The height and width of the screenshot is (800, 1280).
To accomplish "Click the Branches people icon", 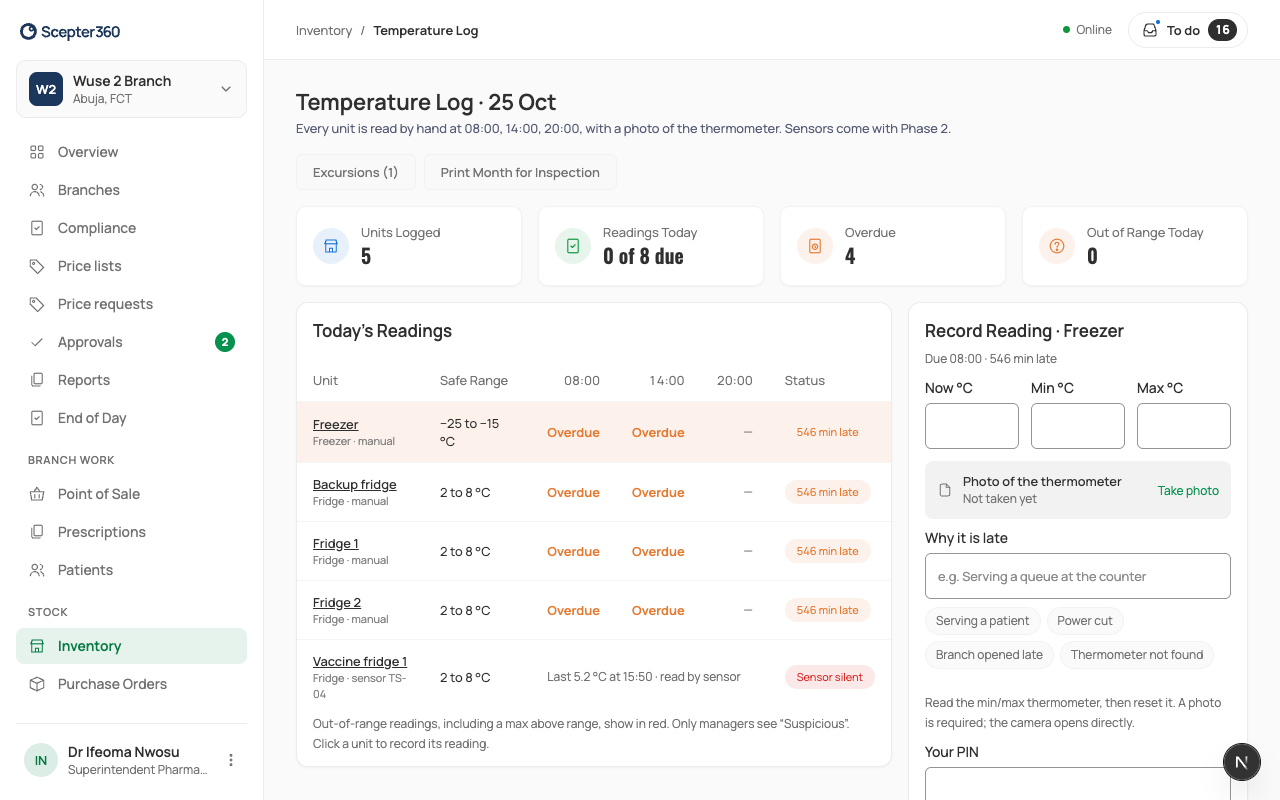I will click(37, 190).
